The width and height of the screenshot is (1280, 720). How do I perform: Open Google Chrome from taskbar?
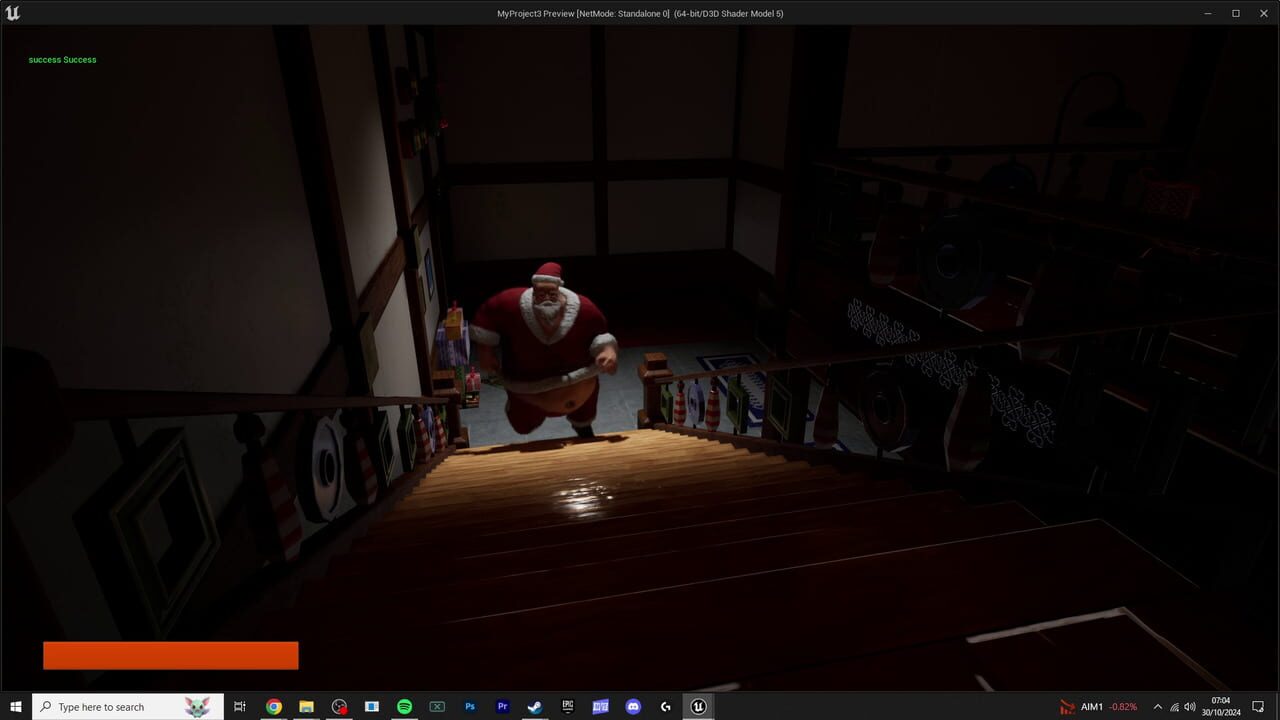274,707
